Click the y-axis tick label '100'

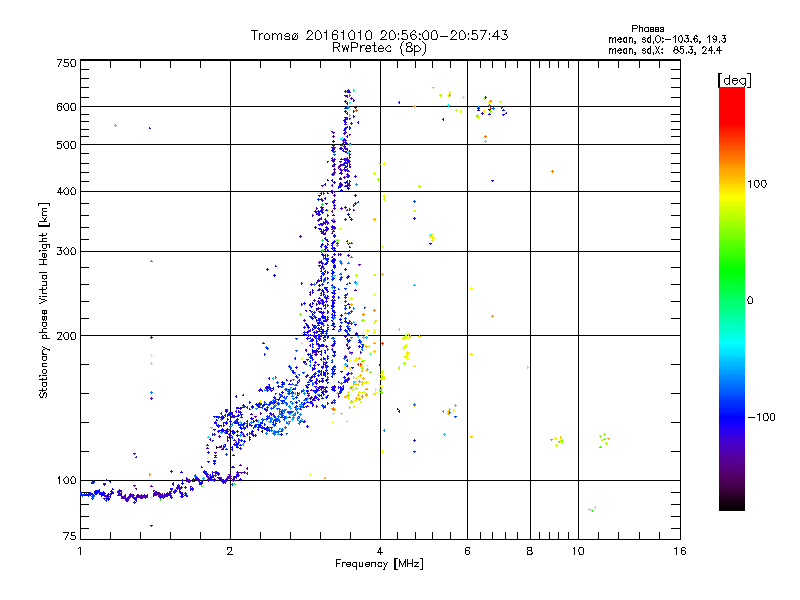66,481
